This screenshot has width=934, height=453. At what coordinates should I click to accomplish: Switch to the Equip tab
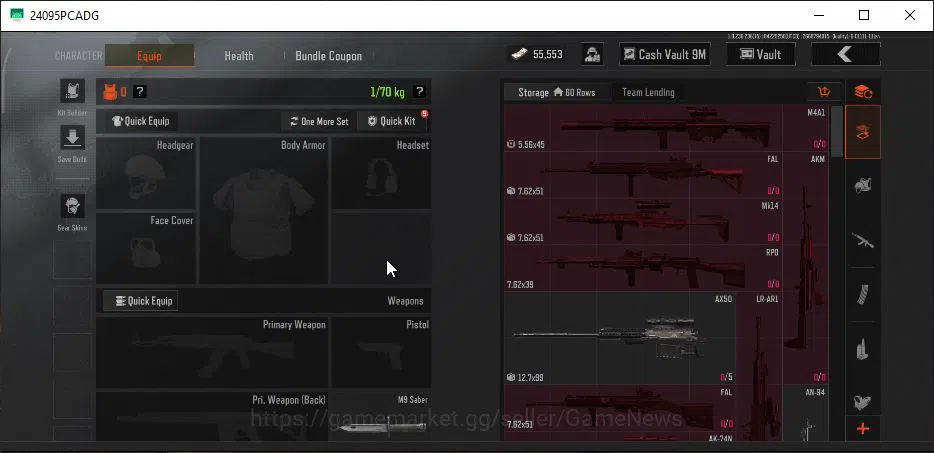[149, 55]
